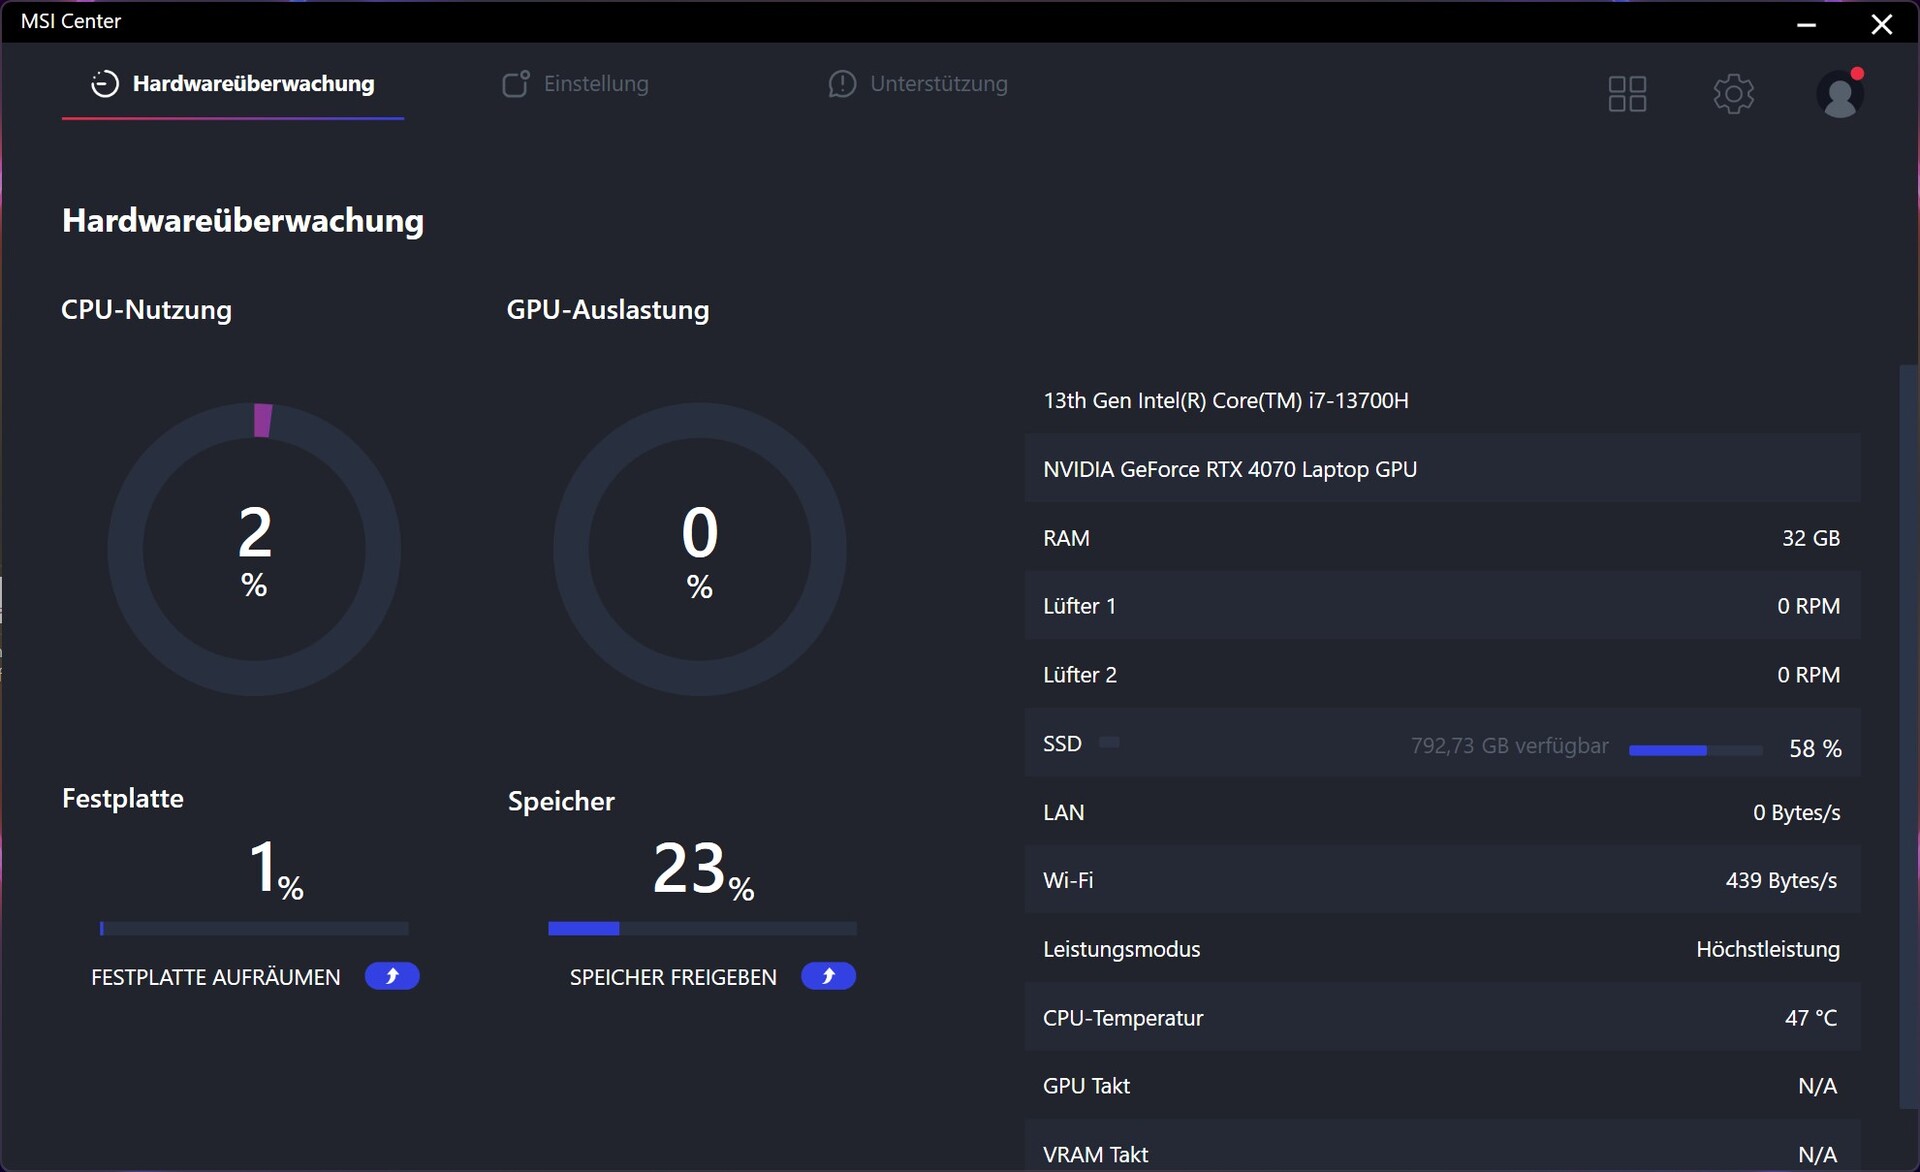
Task: Click the VRAM Takt row label
Action: point(1095,1154)
